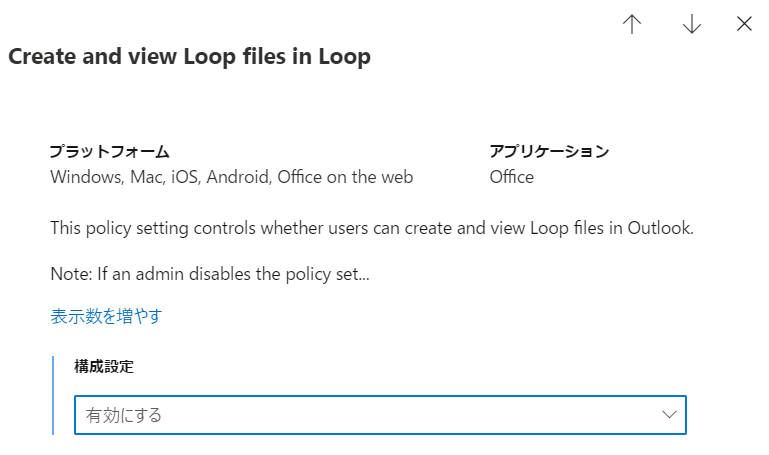Click the 'Office' application value

[x=511, y=177]
